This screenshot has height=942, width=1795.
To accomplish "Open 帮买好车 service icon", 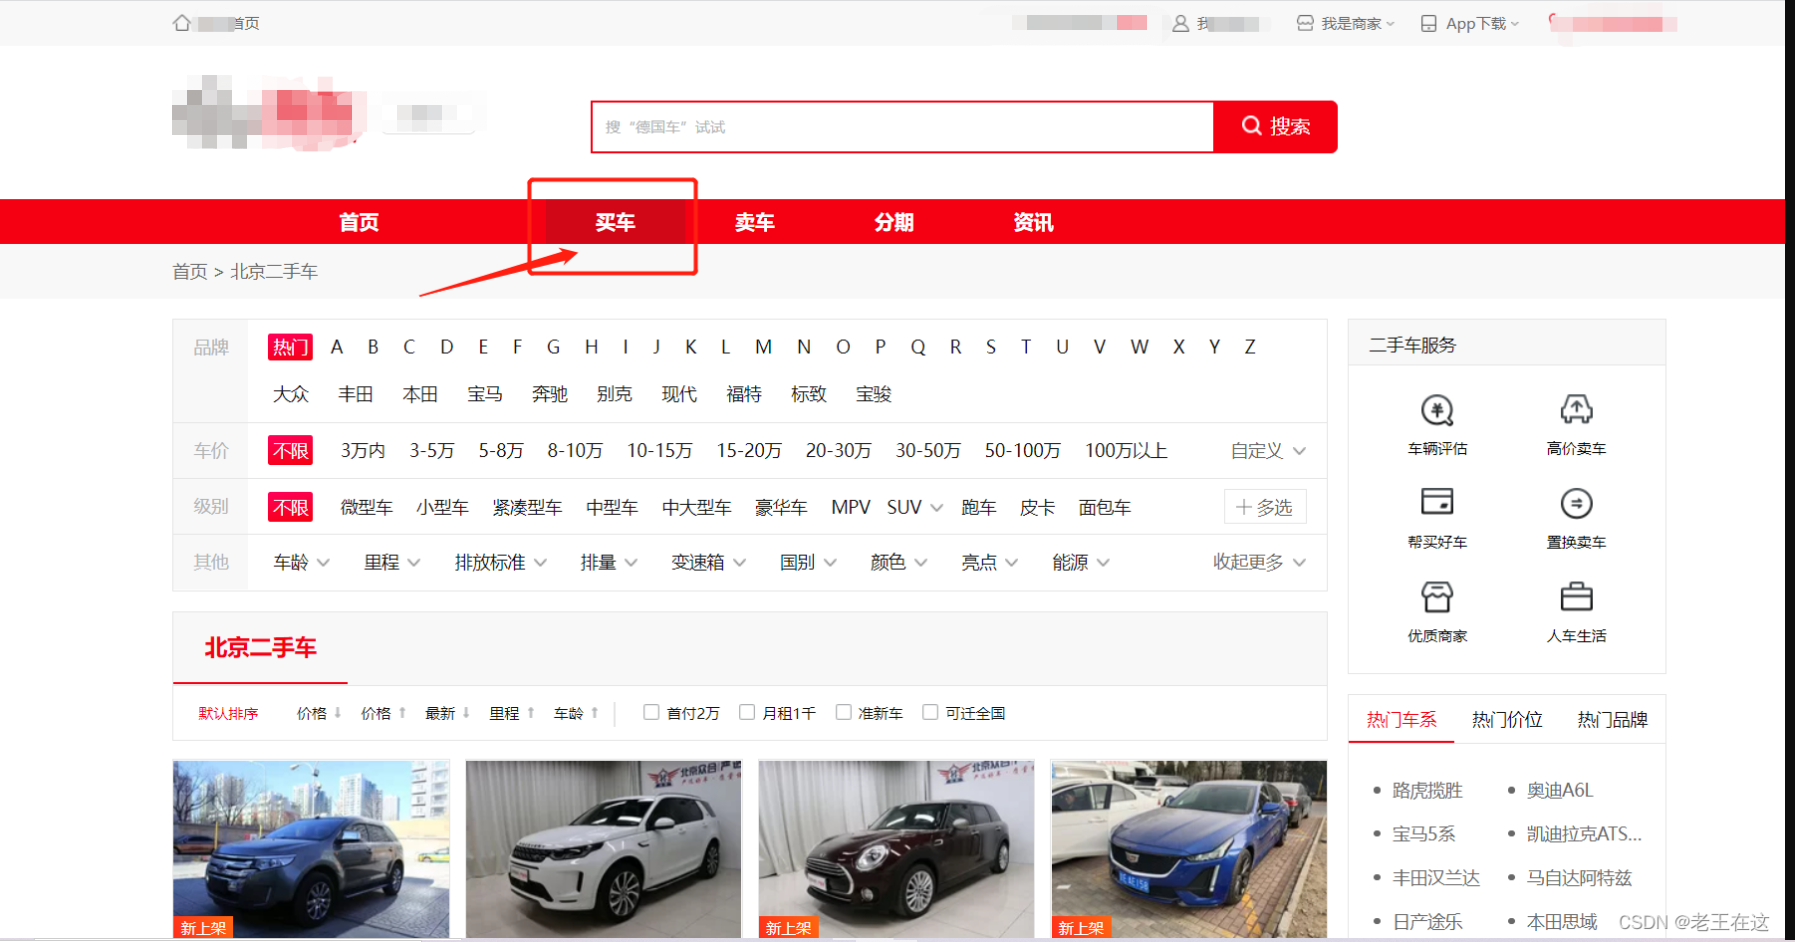I will click(x=1437, y=502).
